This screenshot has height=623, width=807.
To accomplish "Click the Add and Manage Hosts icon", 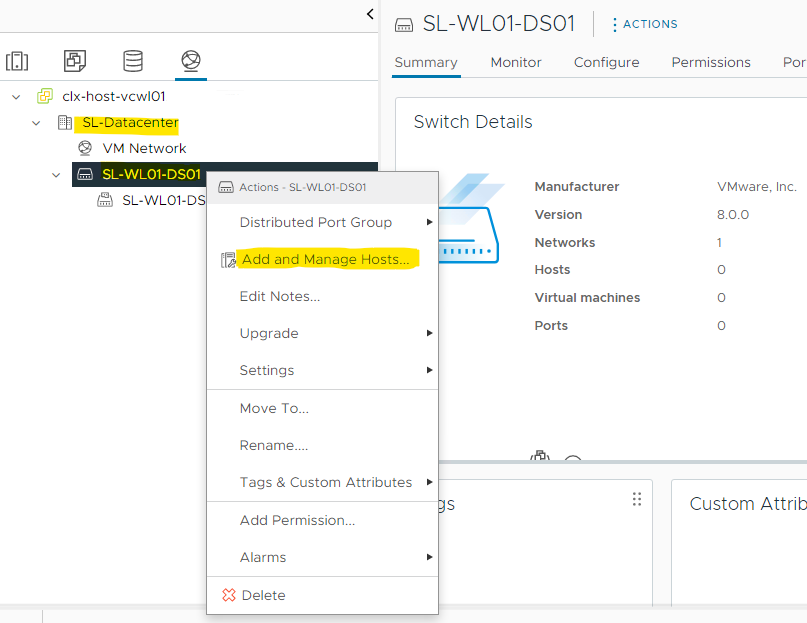I will (228, 260).
